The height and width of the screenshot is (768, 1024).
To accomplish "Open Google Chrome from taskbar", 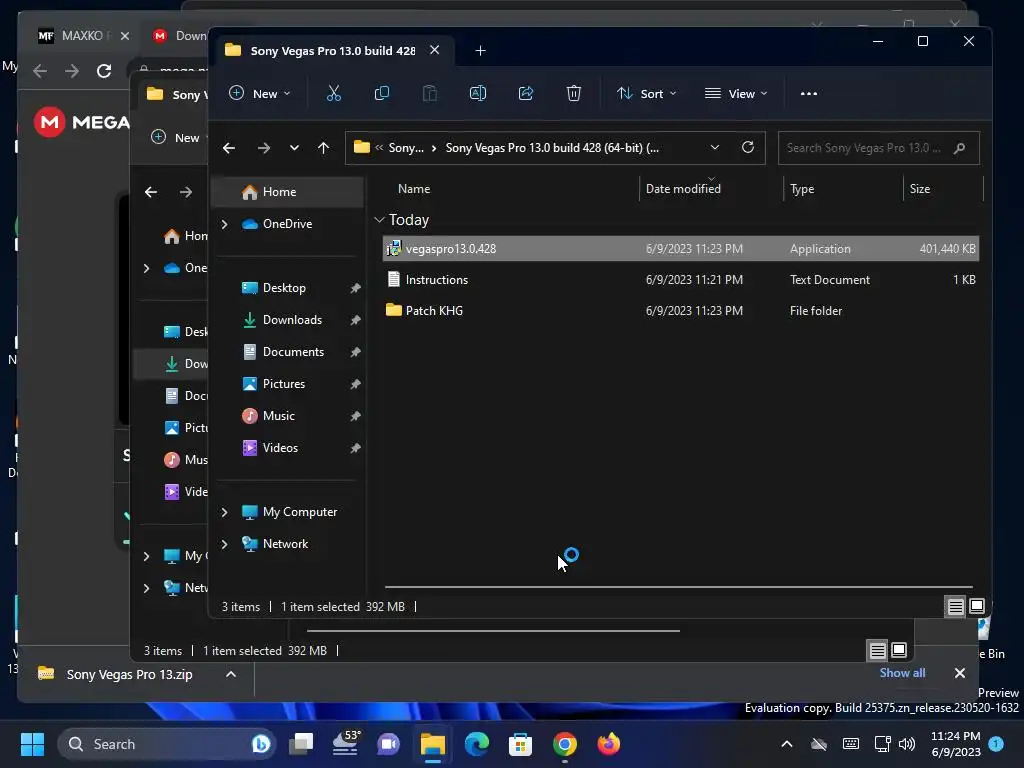I will point(564,744).
